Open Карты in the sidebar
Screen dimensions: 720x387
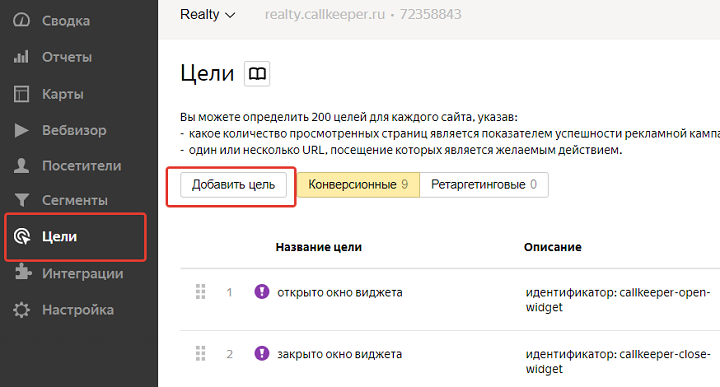pos(63,94)
